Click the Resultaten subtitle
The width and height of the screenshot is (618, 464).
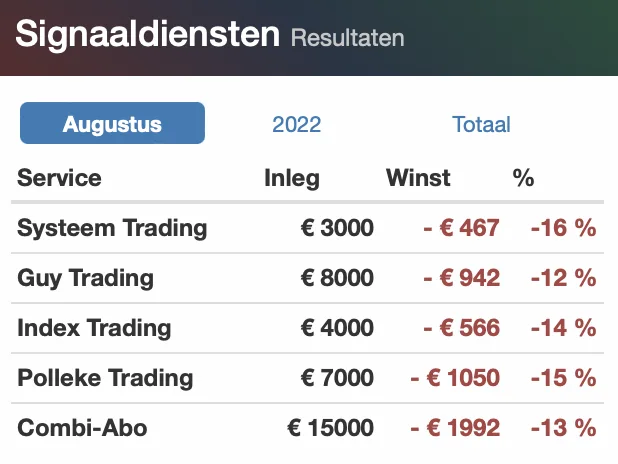348,38
